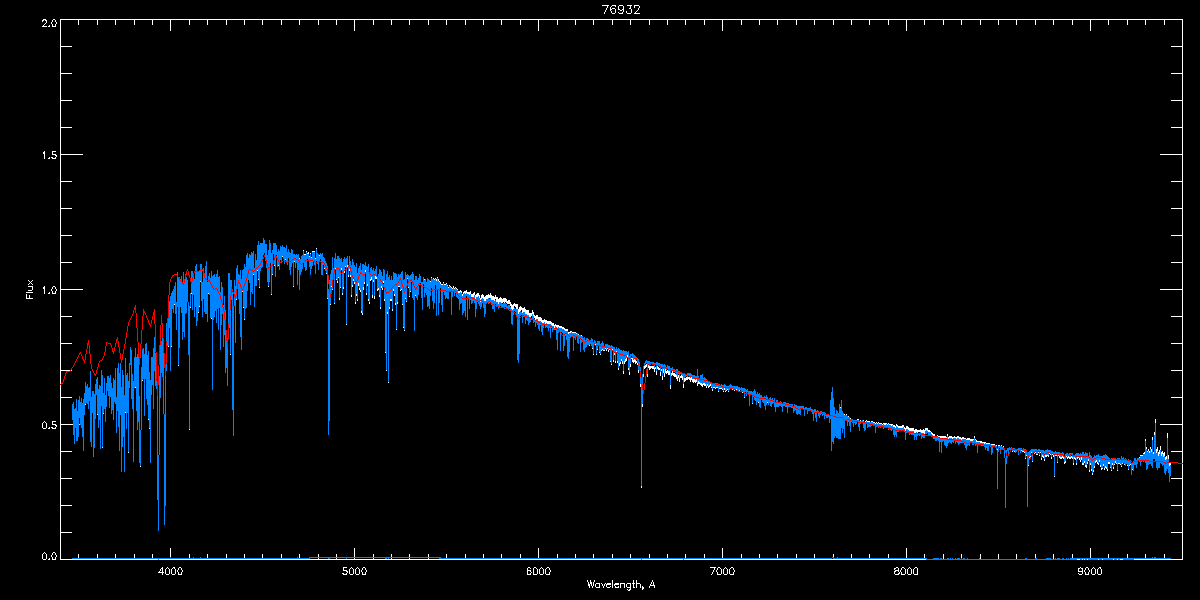The height and width of the screenshot is (600, 1200).
Task: Click the 8000 wavelength tick label
Action: [x=906, y=572]
